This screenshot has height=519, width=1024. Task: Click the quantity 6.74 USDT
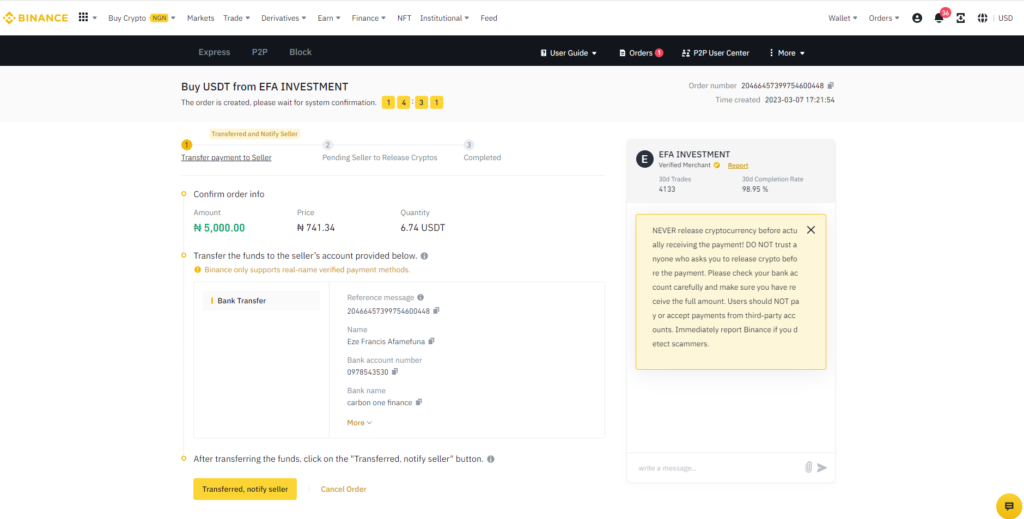[x=423, y=228]
